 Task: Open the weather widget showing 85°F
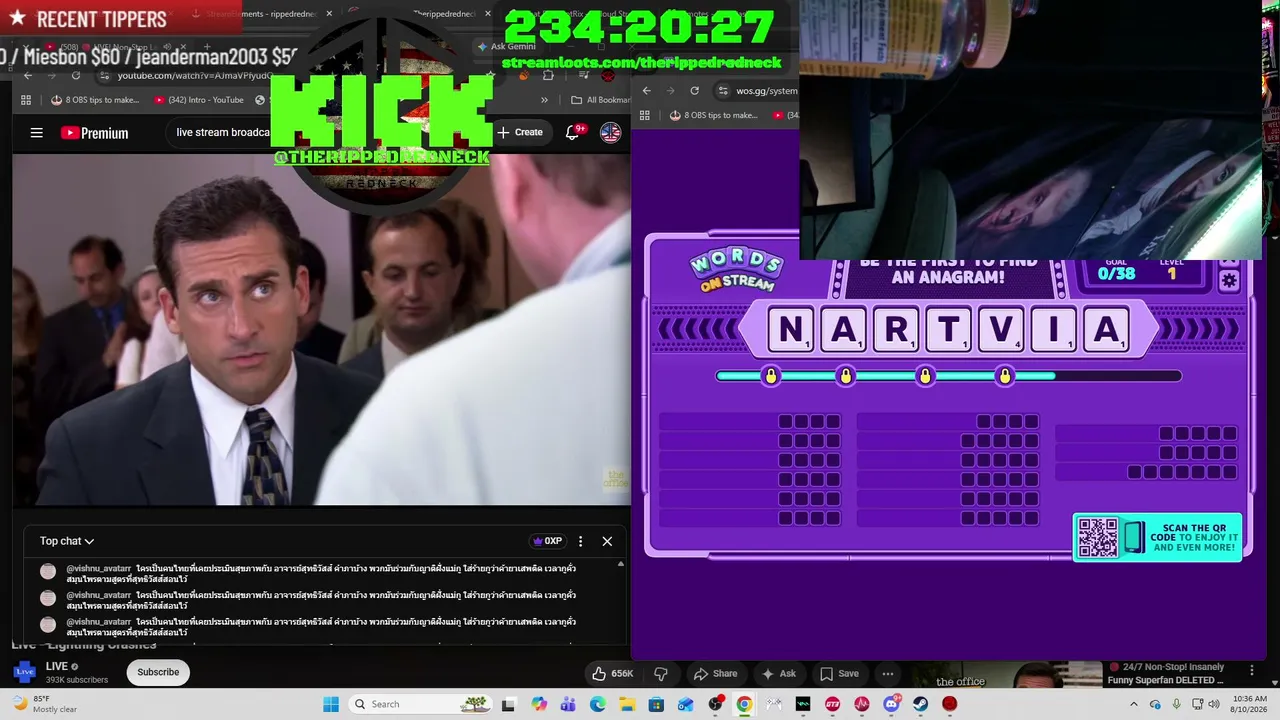click(45, 704)
